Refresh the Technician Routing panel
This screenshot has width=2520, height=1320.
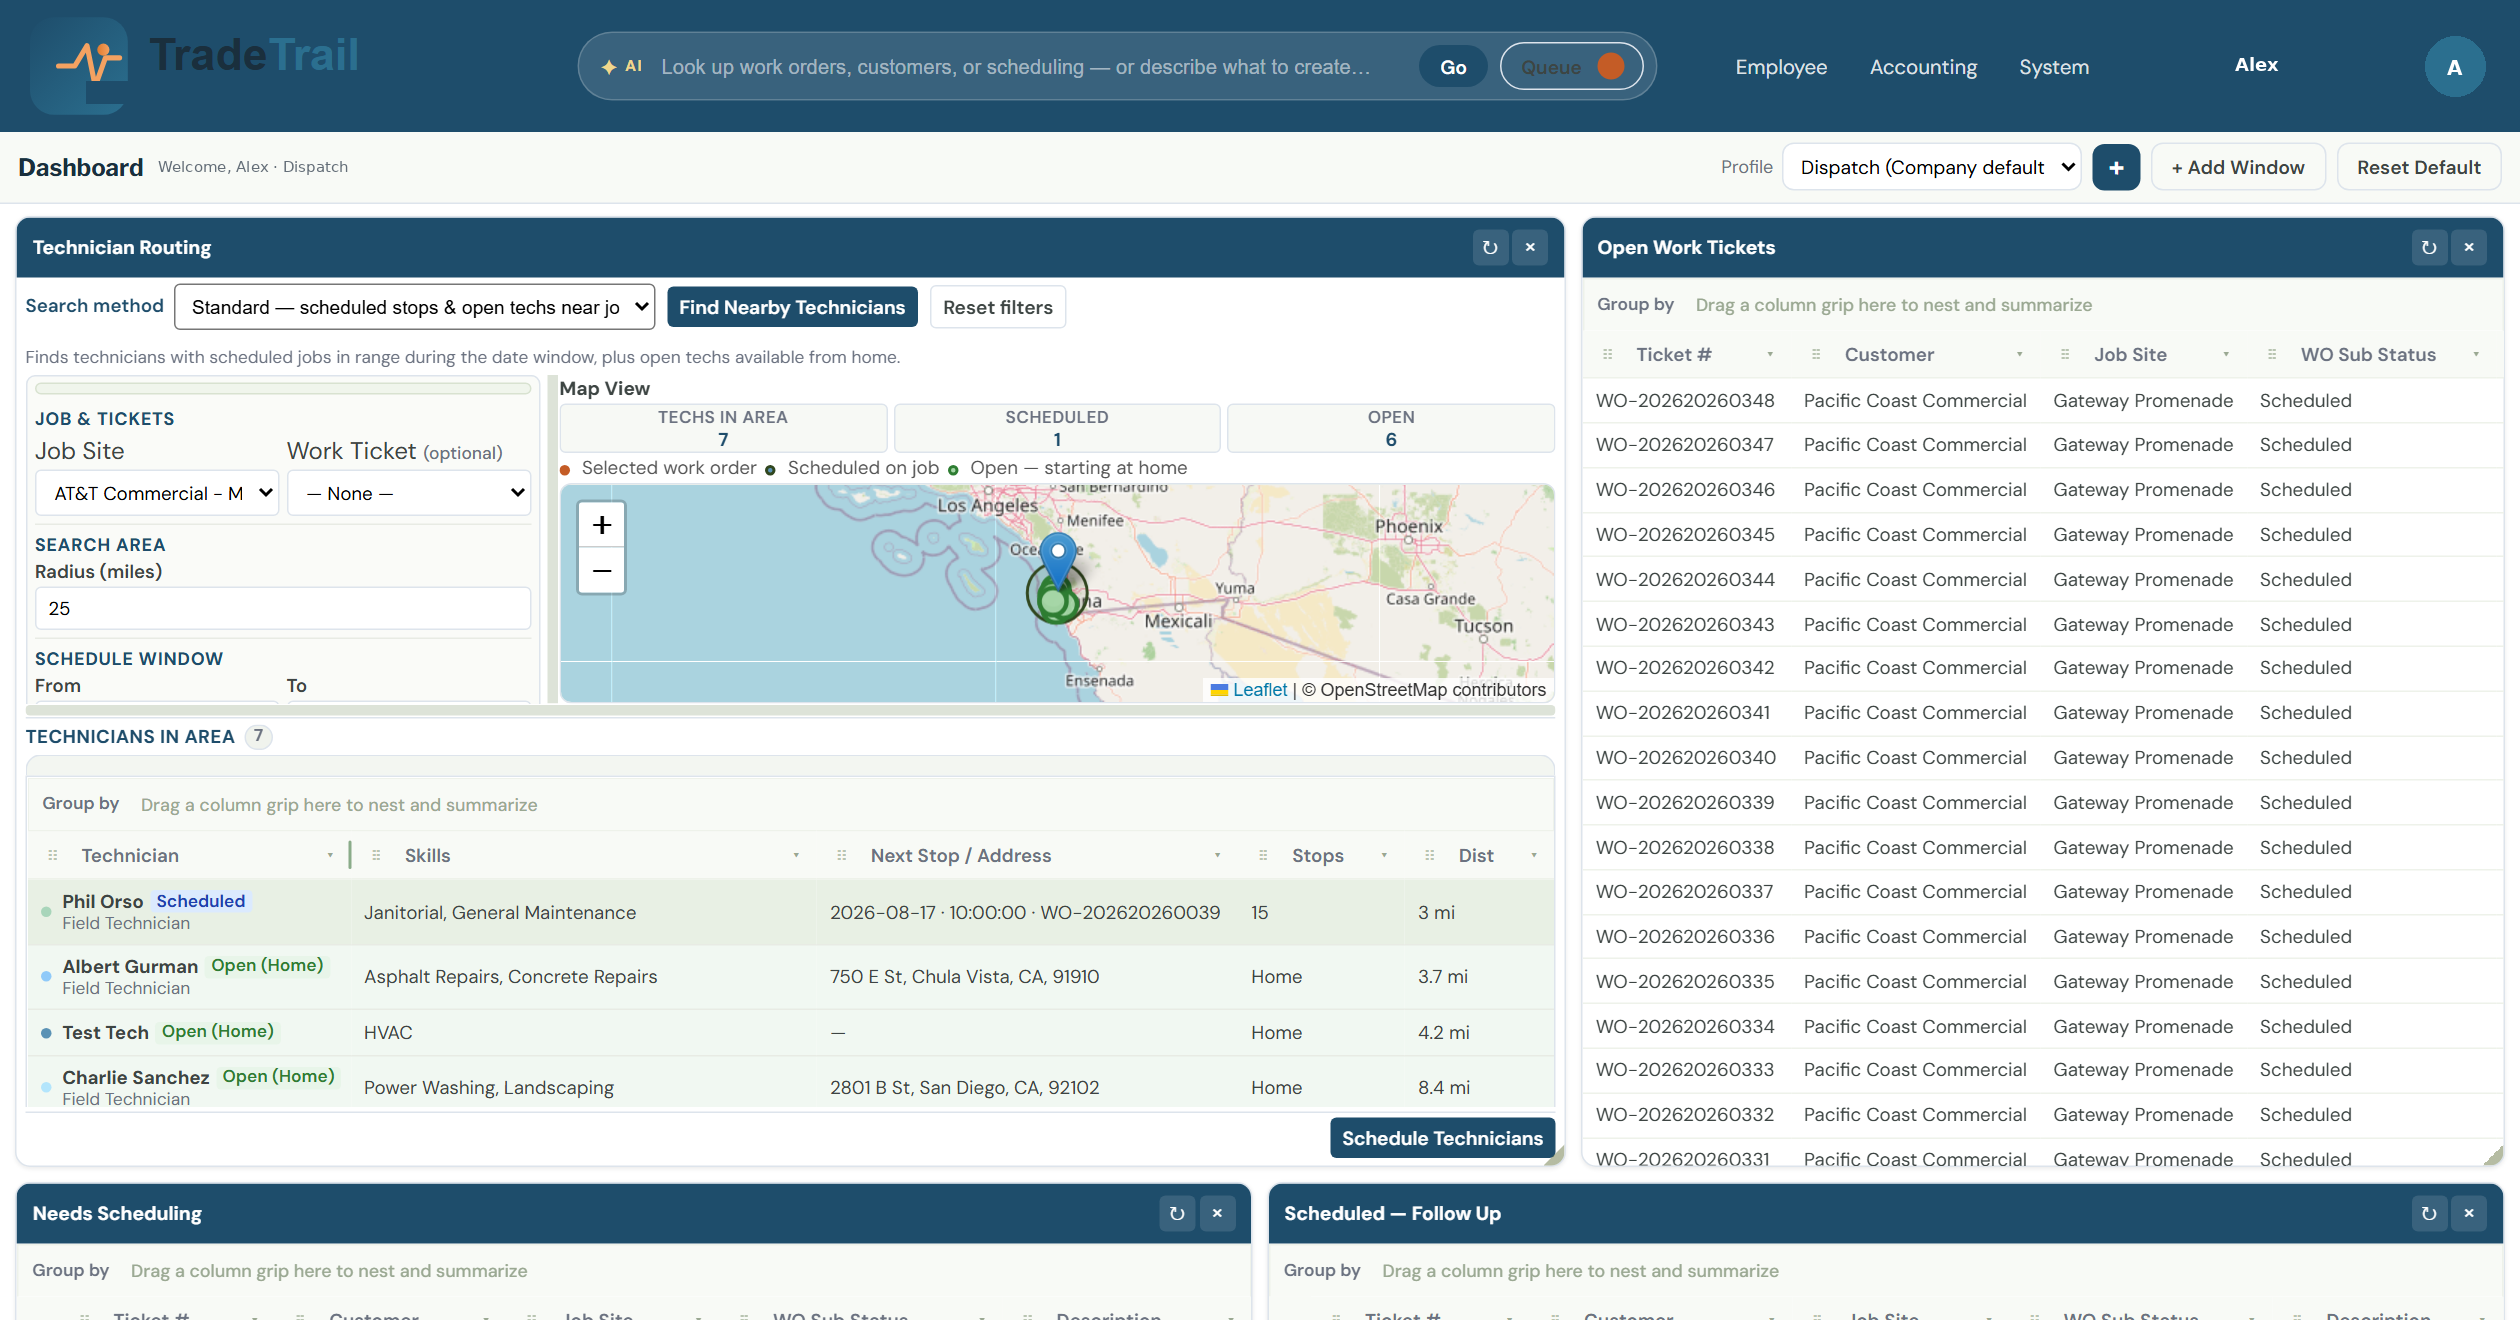point(1490,248)
